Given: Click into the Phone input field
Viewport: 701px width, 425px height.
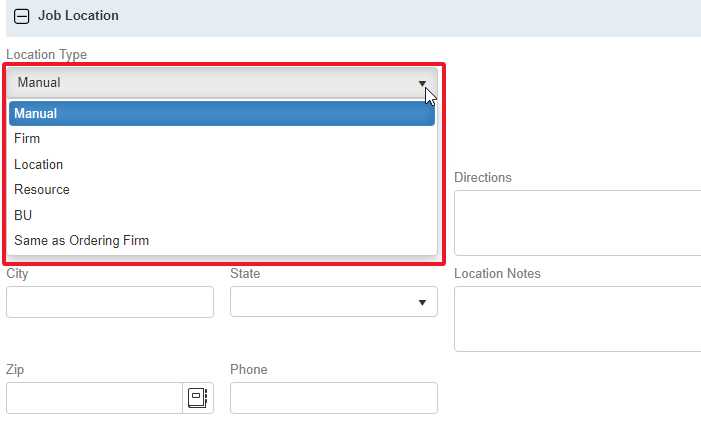Looking at the screenshot, I should [x=333, y=398].
